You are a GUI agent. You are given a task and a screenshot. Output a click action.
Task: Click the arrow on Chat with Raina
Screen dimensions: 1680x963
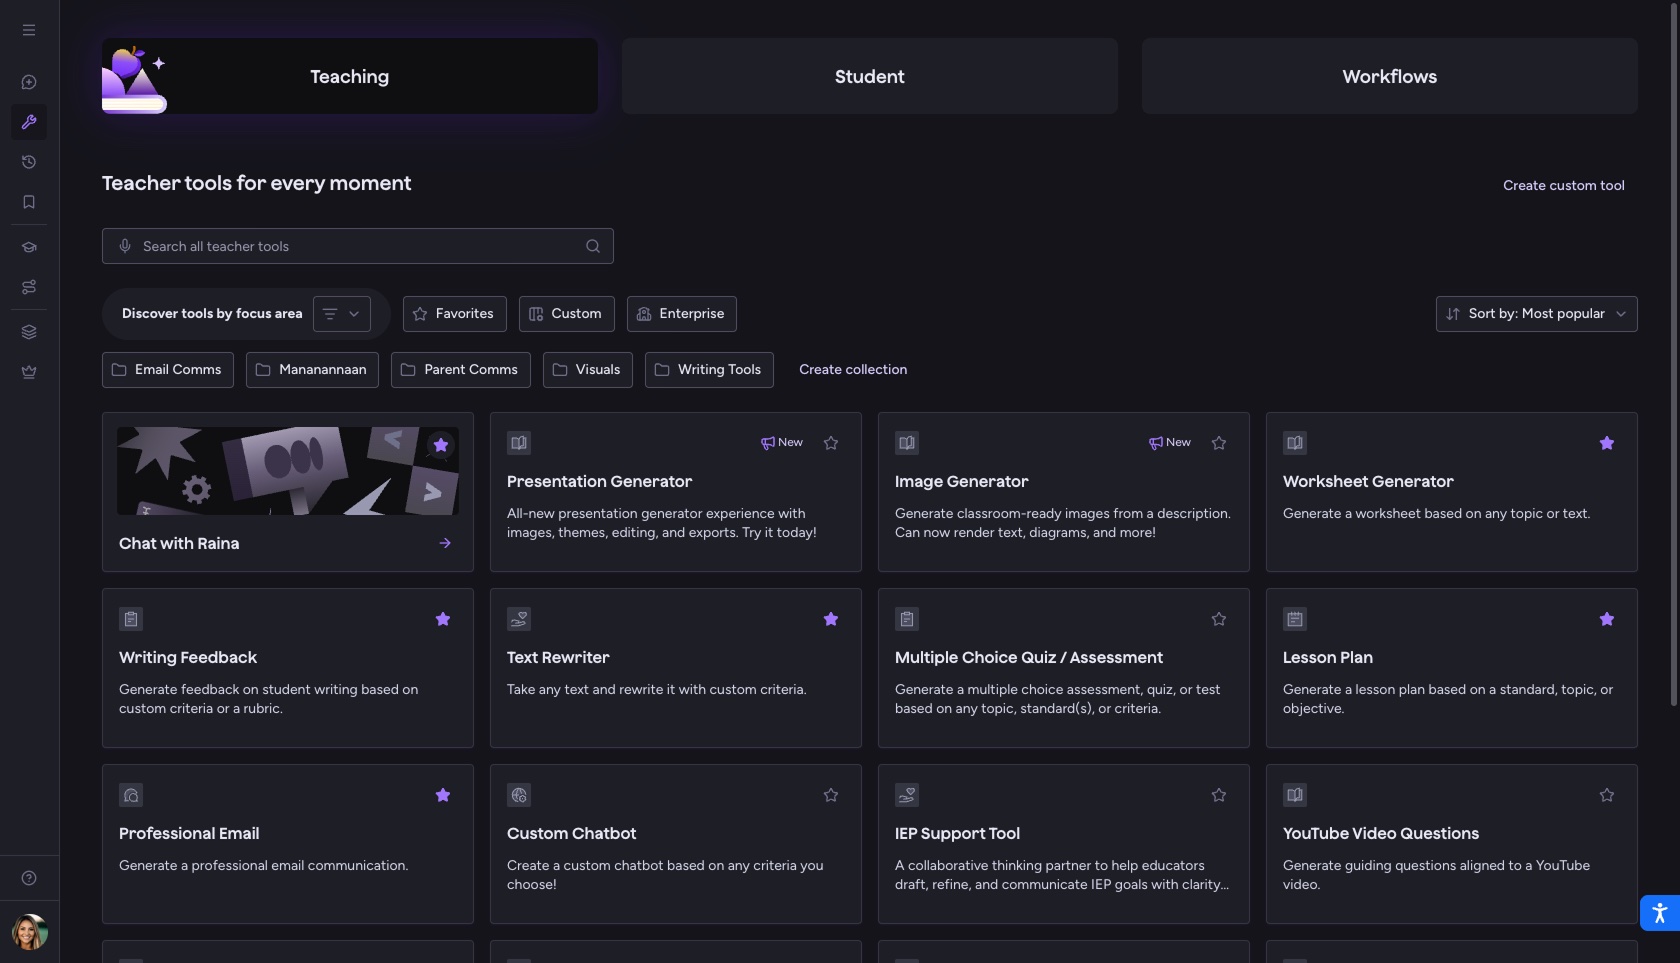[x=445, y=543]
